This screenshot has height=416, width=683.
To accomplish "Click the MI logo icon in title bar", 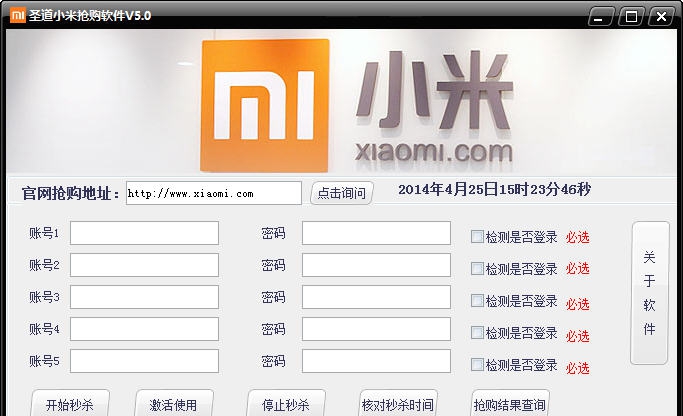I will point(17,16).
